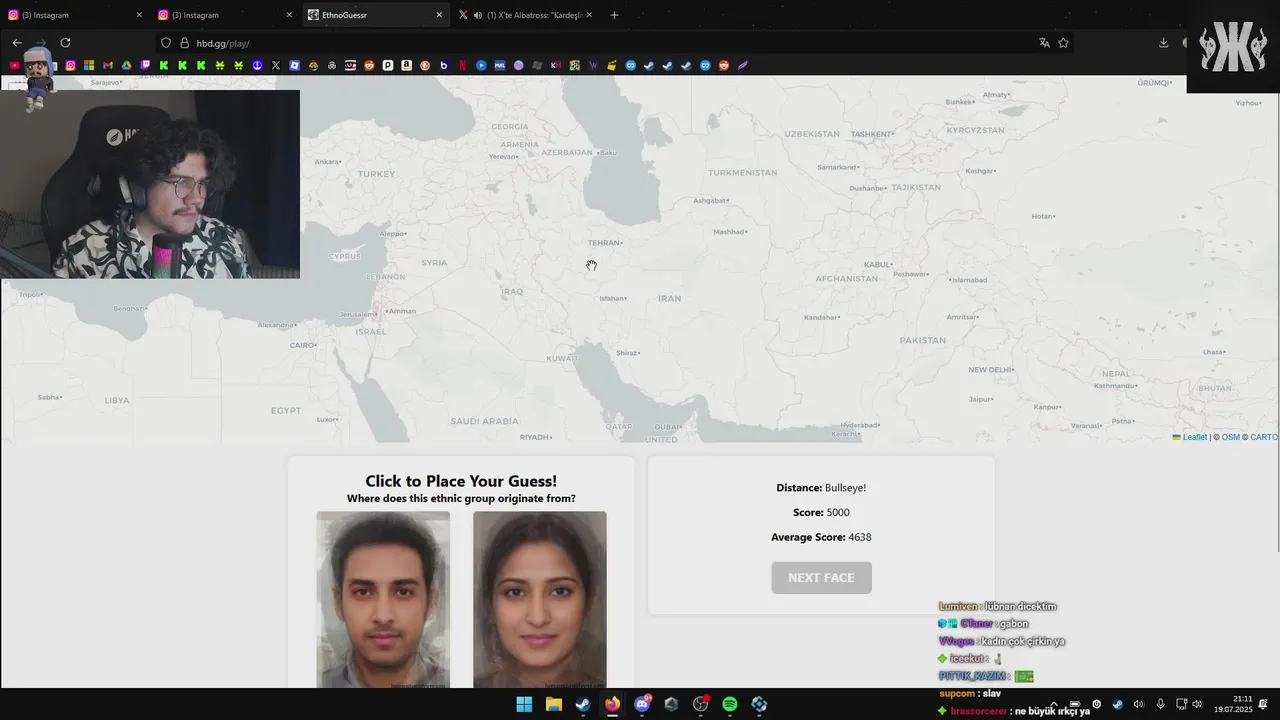Open the browser downloads panel
Screen dimensions: 1280x720
click(x=1163, y=43)
